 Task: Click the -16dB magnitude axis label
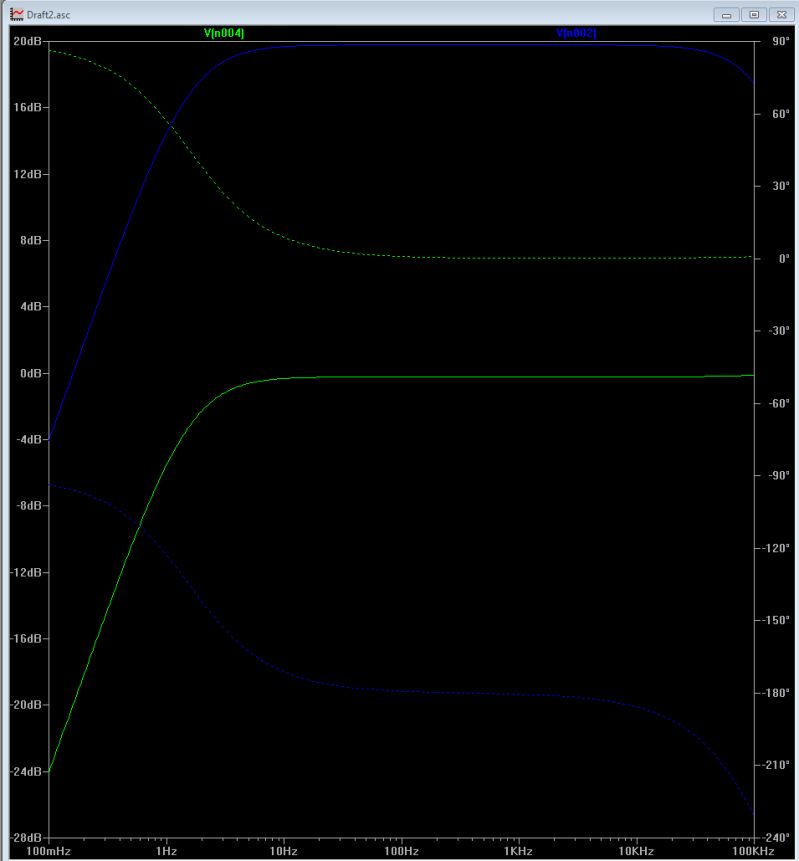coord(26,639)
